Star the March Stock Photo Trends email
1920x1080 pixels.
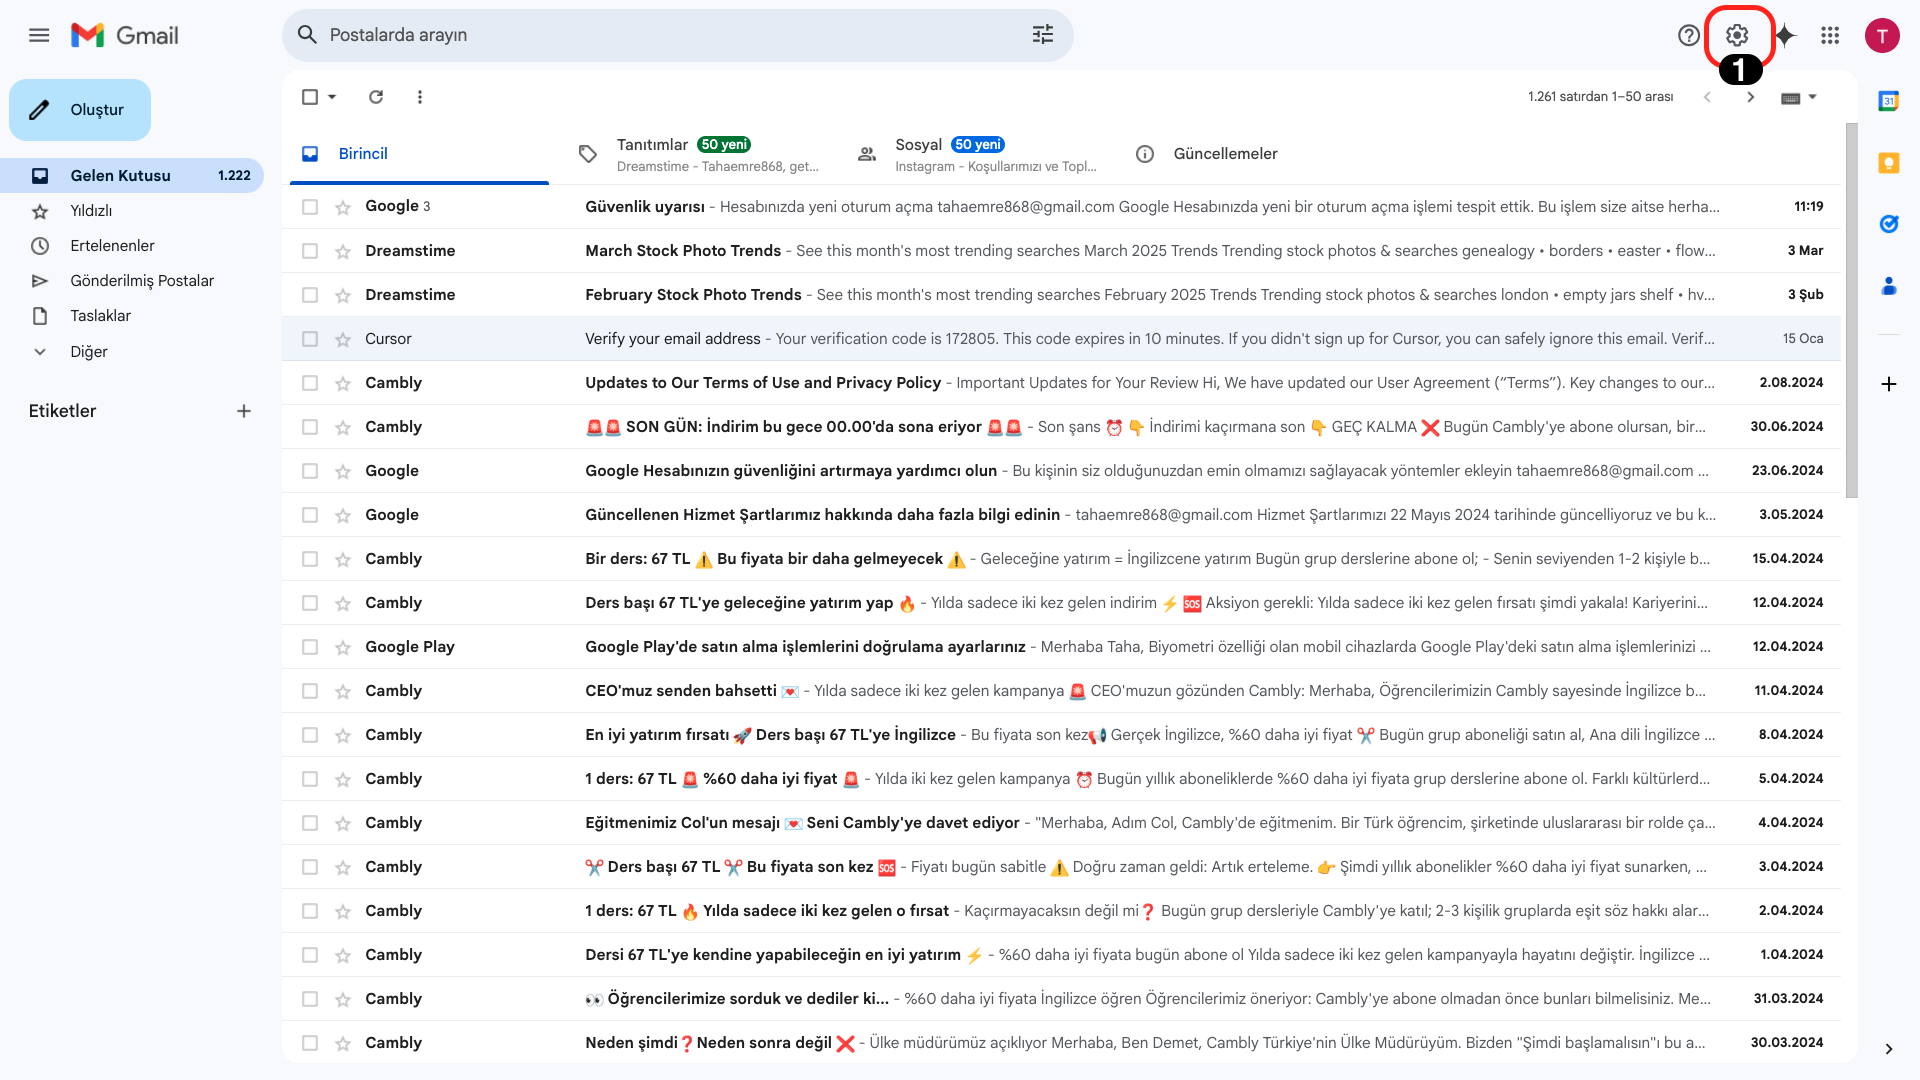click(343, 251)
